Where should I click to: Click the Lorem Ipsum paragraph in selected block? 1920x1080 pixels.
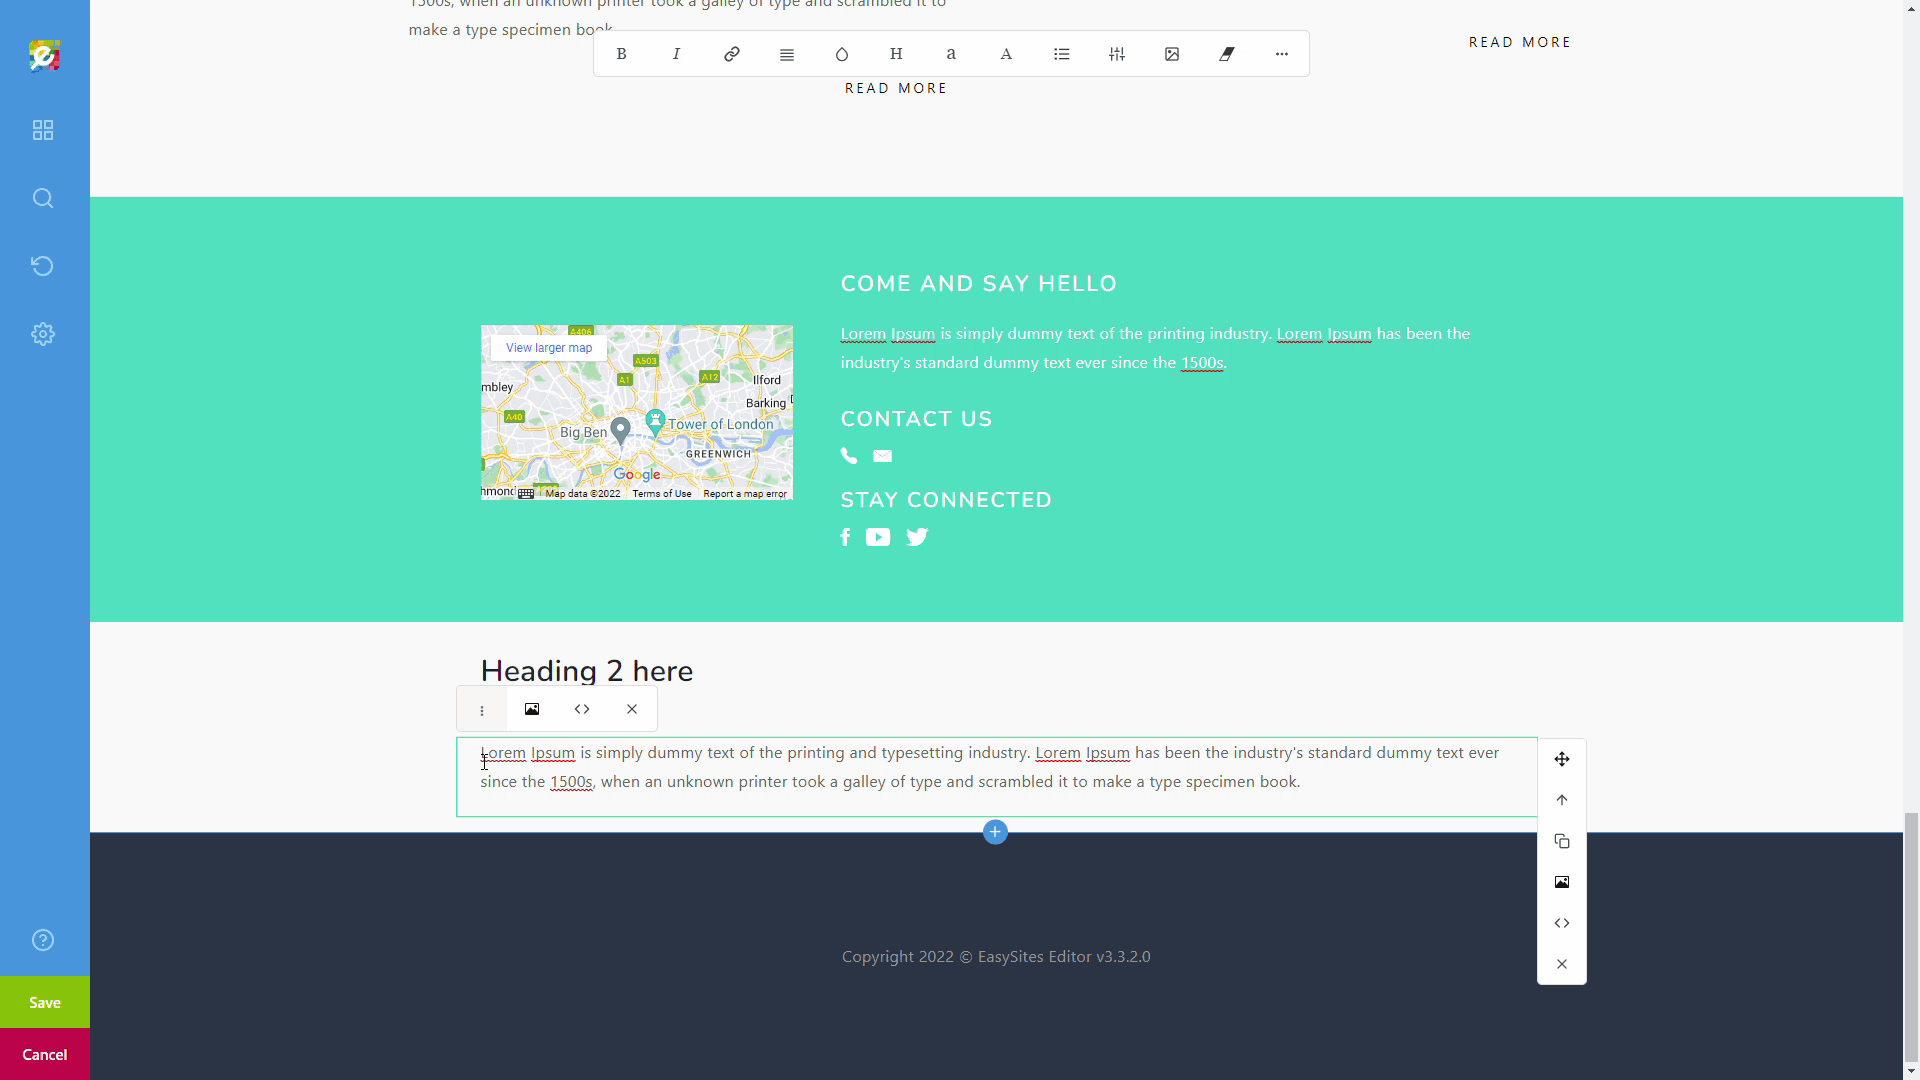(990, 767)
